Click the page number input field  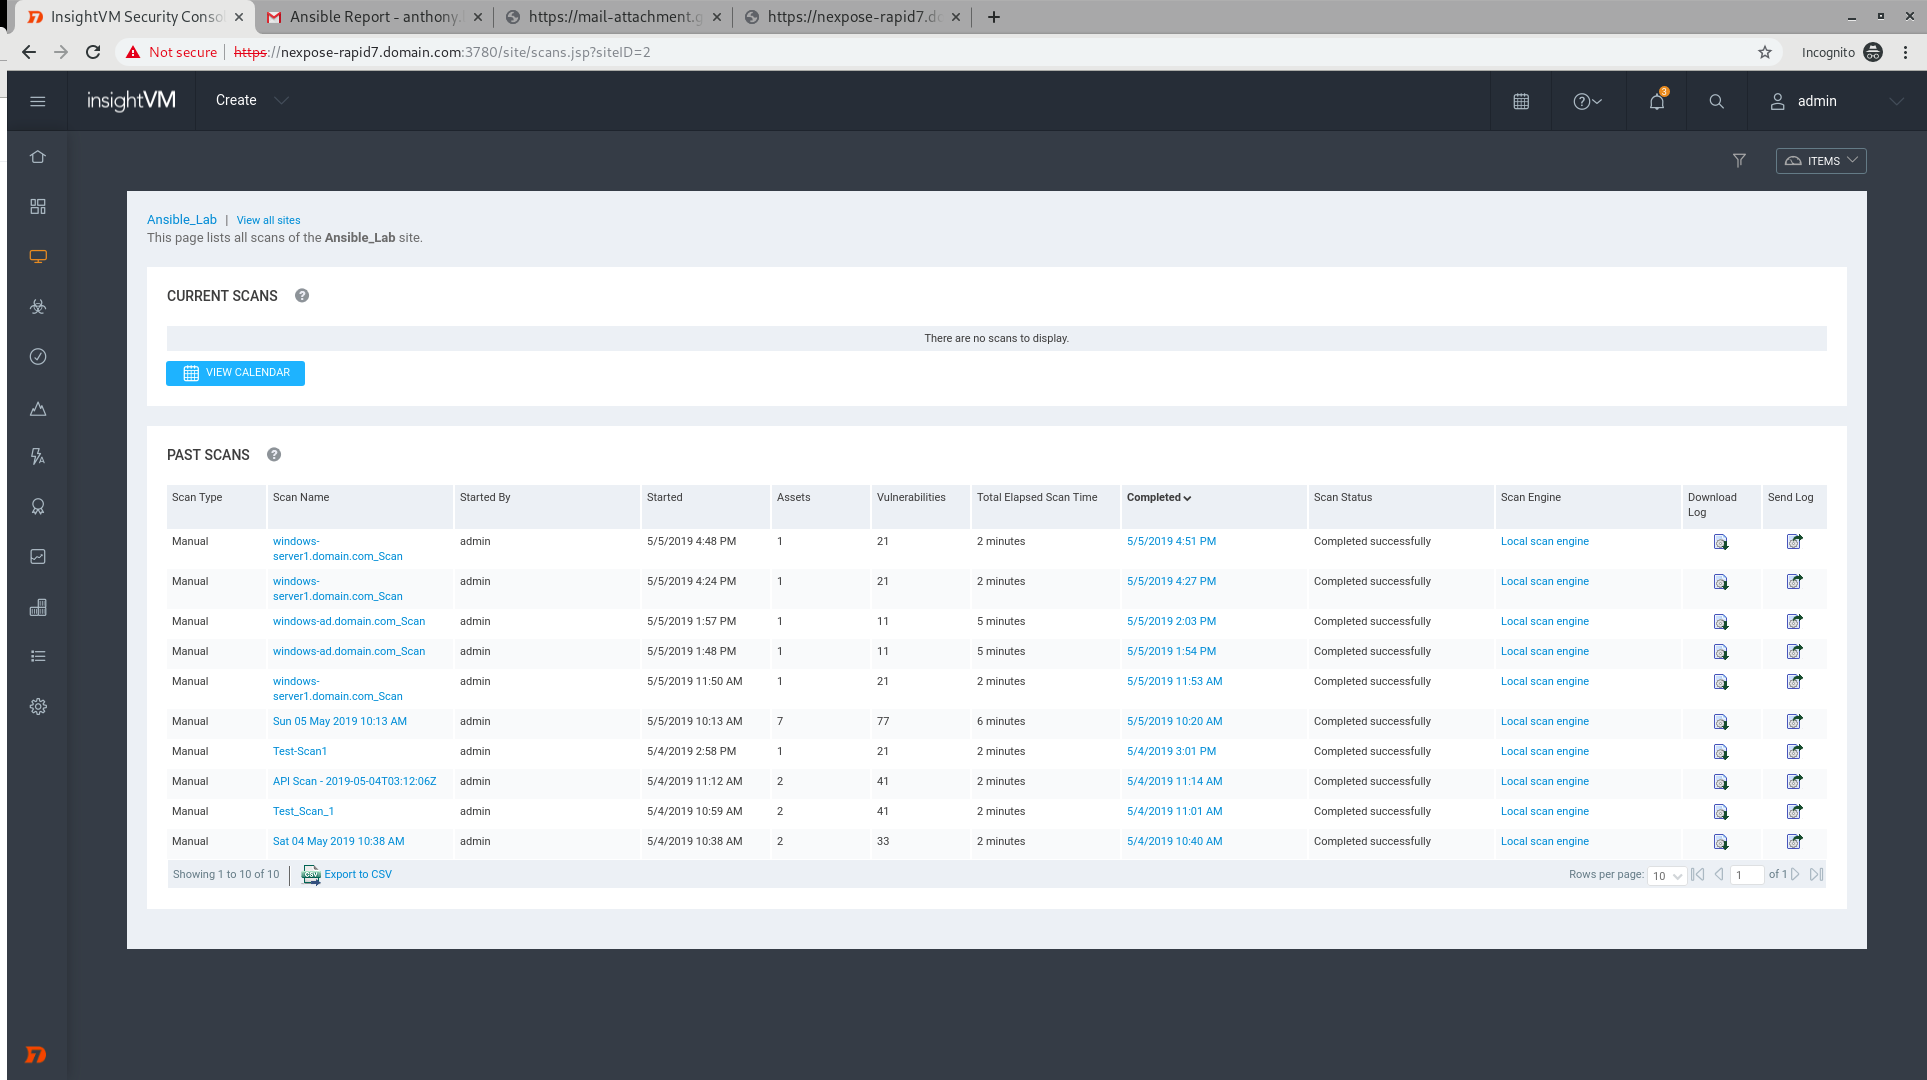coord(1747,875)
